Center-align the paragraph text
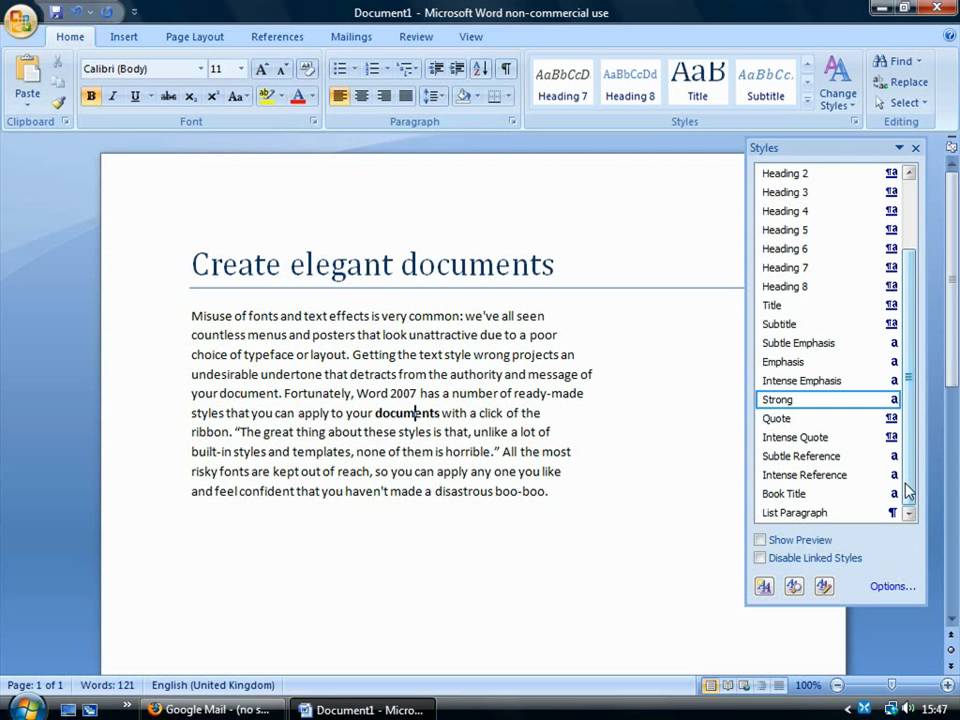The image size is (960, 720). pos(362,96)
